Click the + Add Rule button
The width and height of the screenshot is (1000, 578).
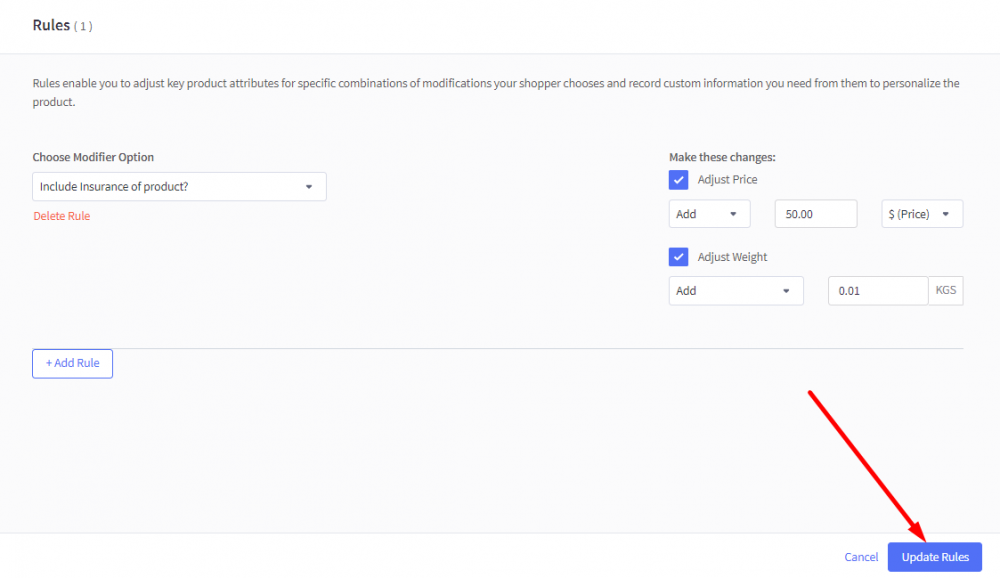pyautogui.click(x=72, y=363)
